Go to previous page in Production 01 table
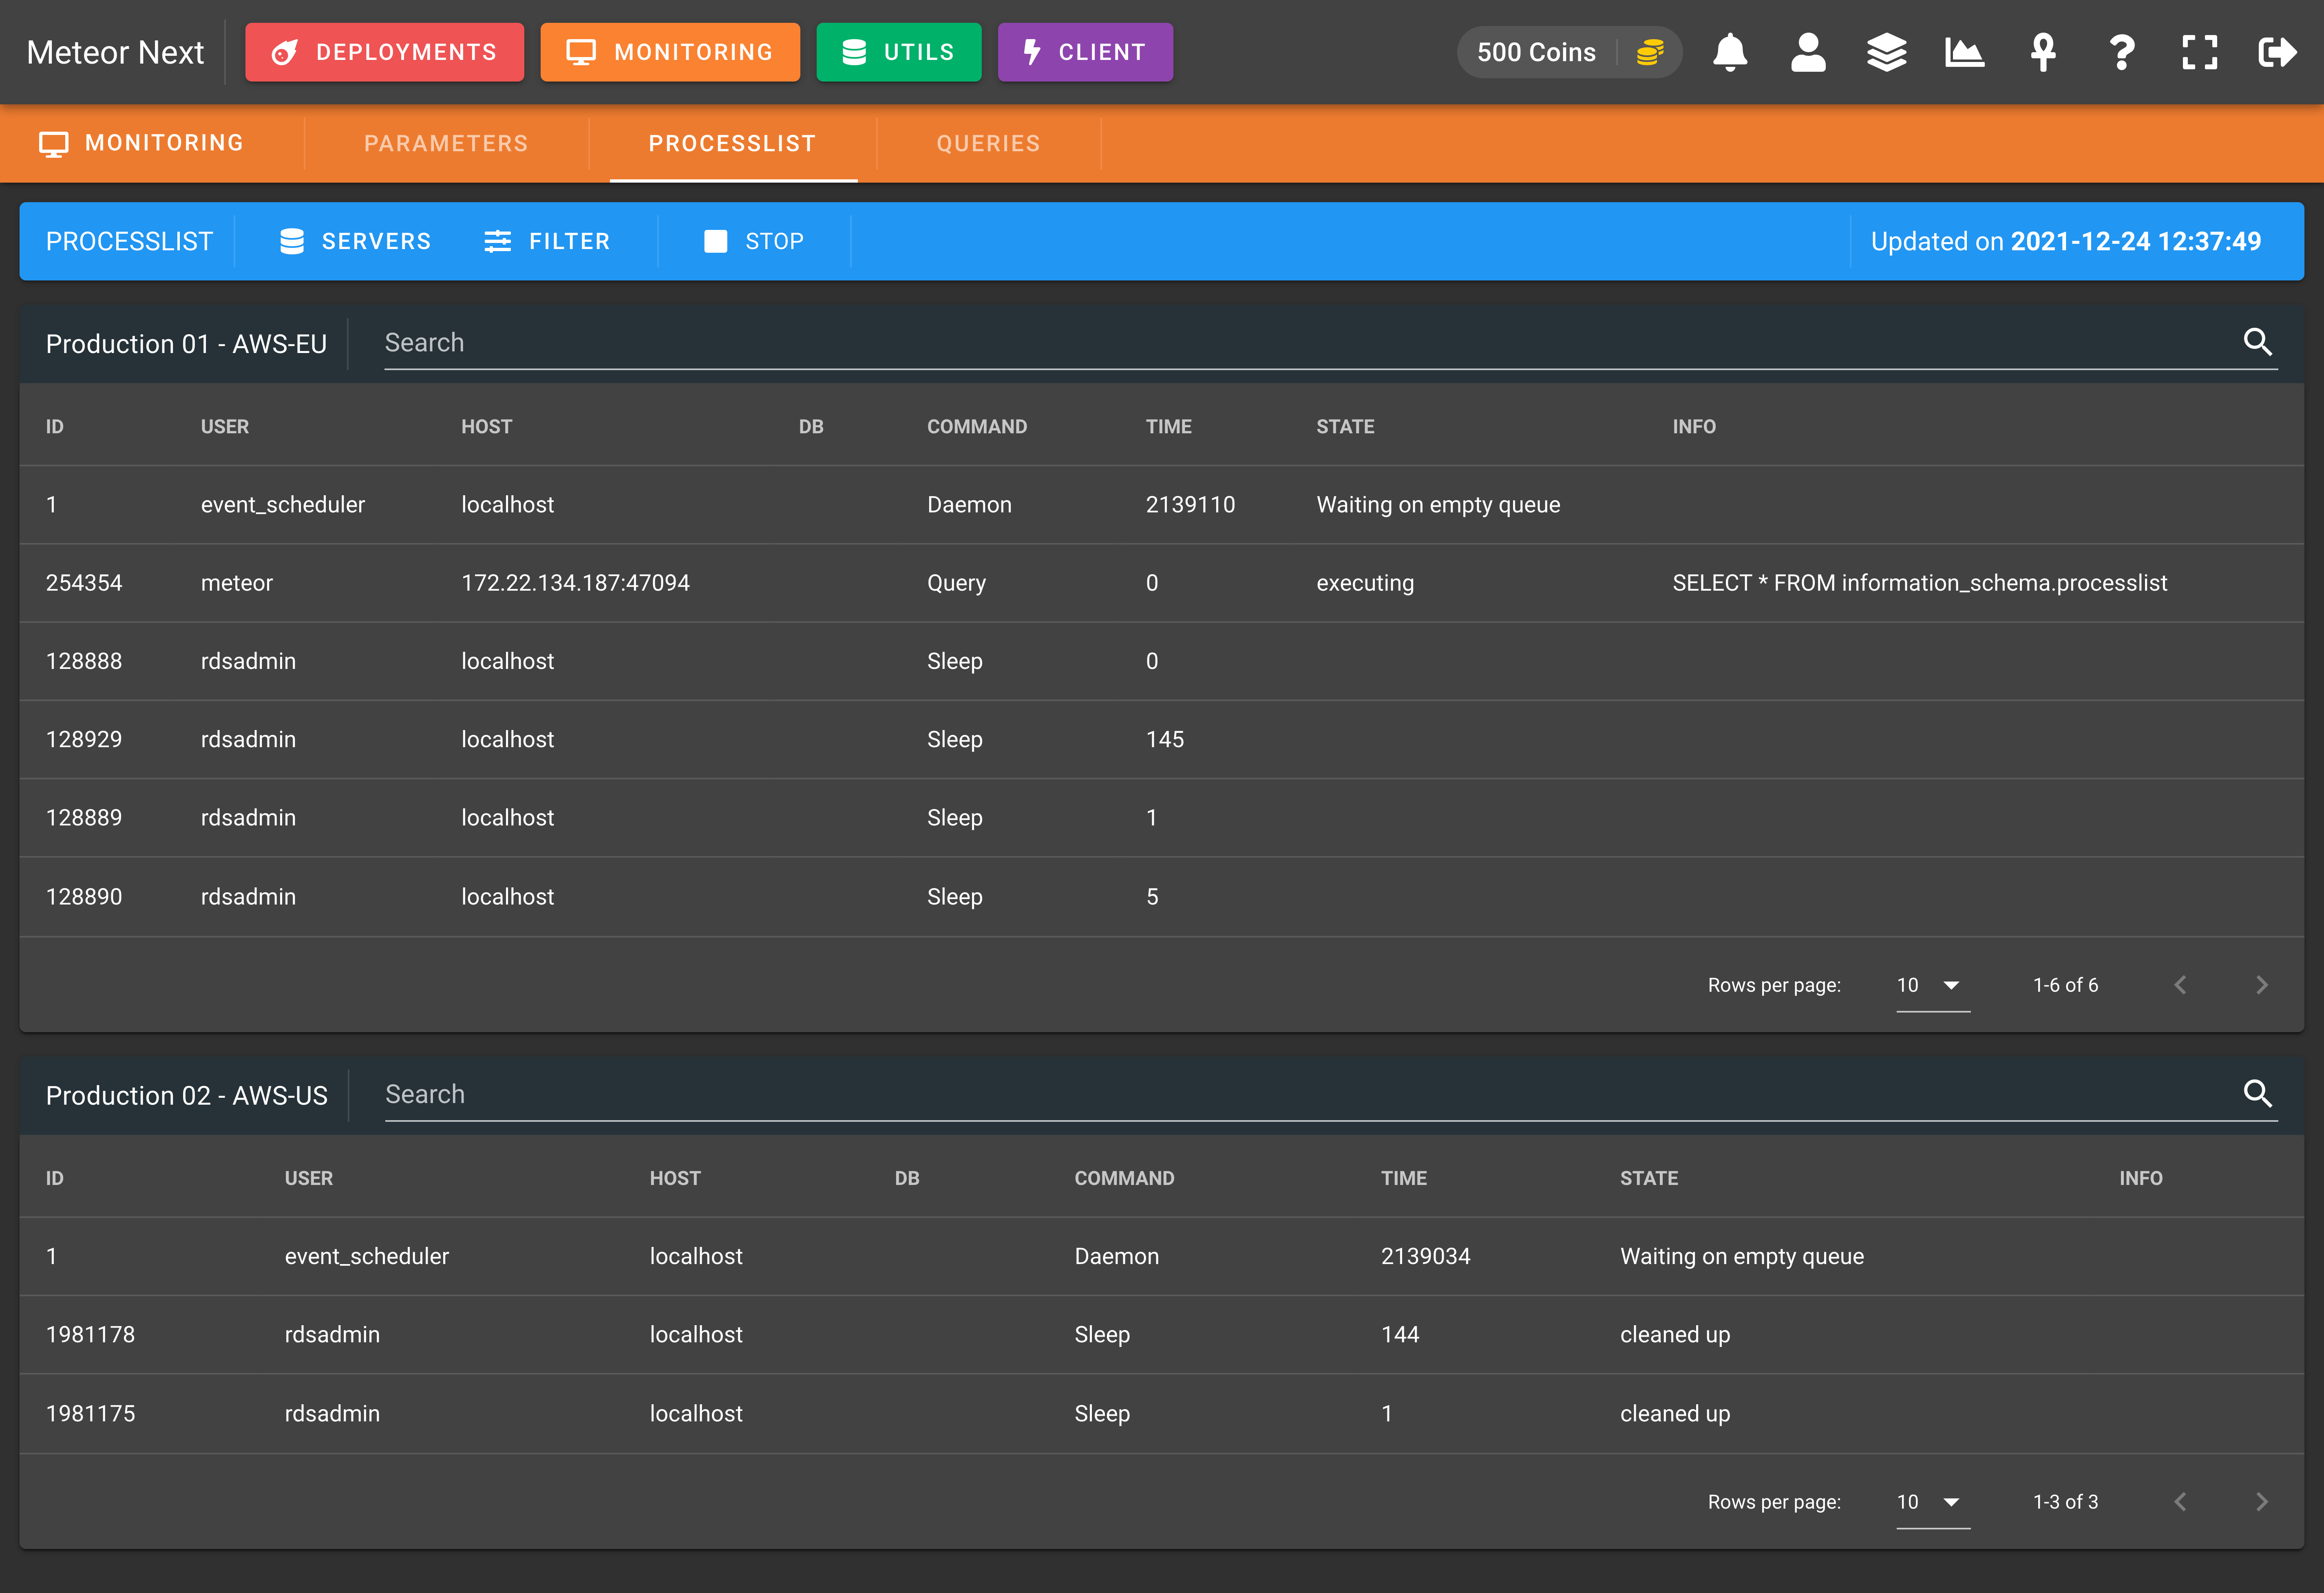Screen dimensions: 2324x1593 2180,985
